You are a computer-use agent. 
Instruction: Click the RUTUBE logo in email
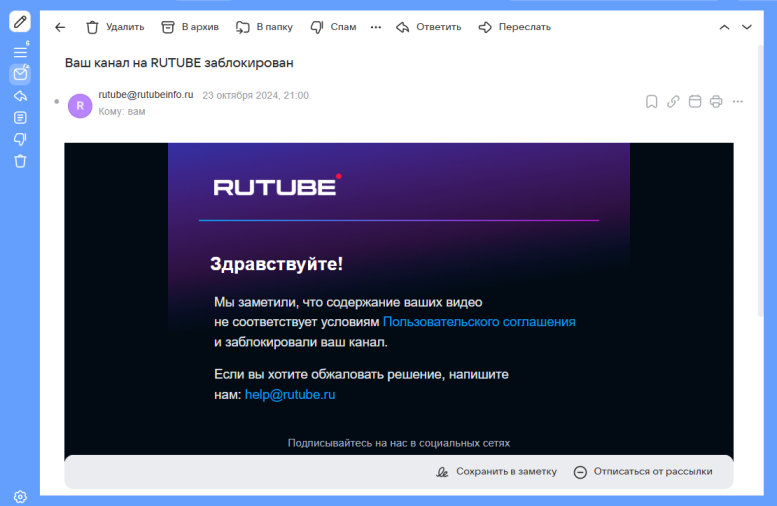click(x=277, y=185)
